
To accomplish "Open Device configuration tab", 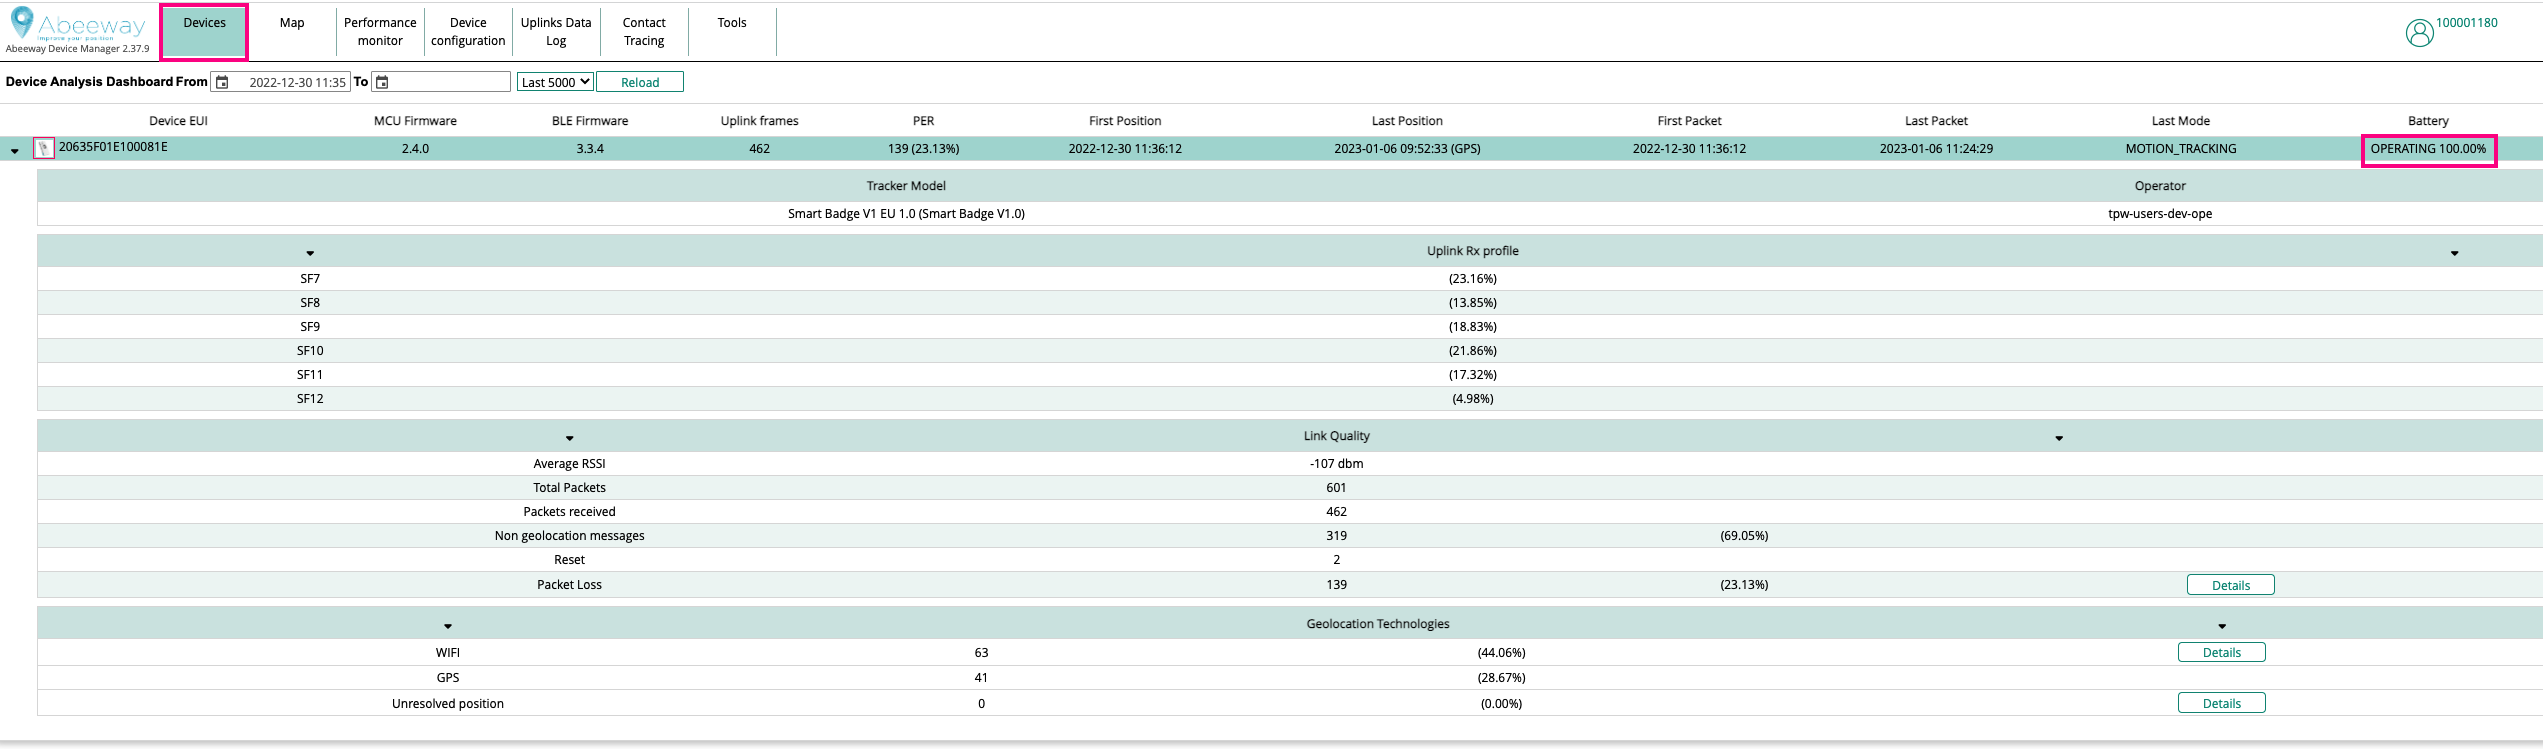I will coord(468,32).
